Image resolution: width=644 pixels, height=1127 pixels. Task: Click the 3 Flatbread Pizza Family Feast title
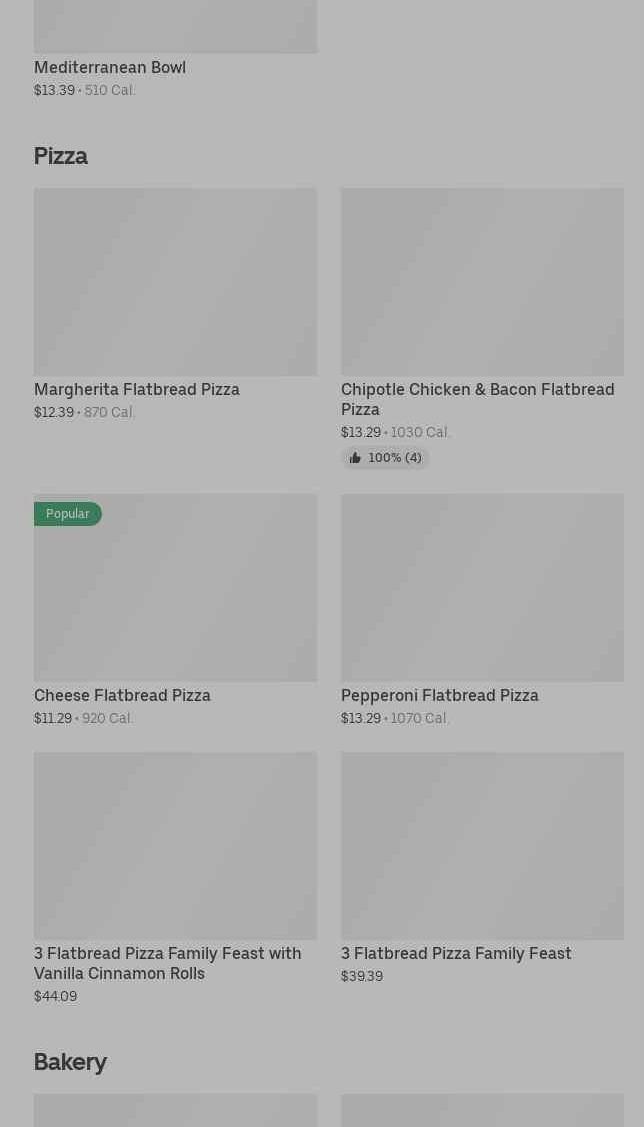click(x=456, y=954)
